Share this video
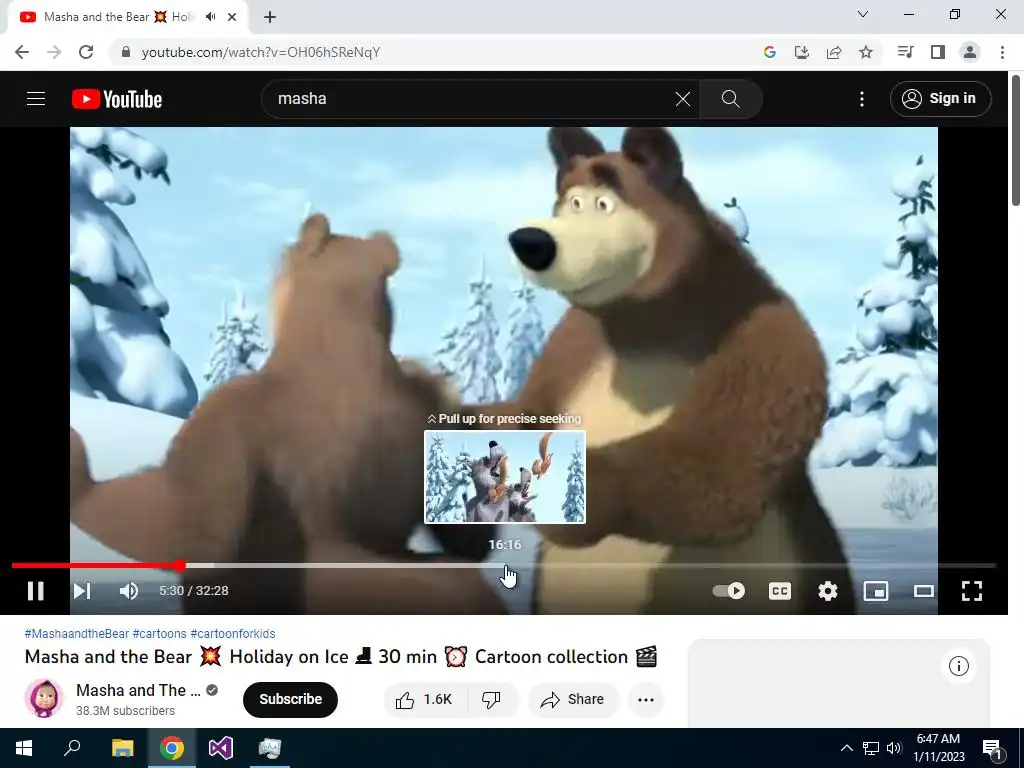 tap(573, 699)
